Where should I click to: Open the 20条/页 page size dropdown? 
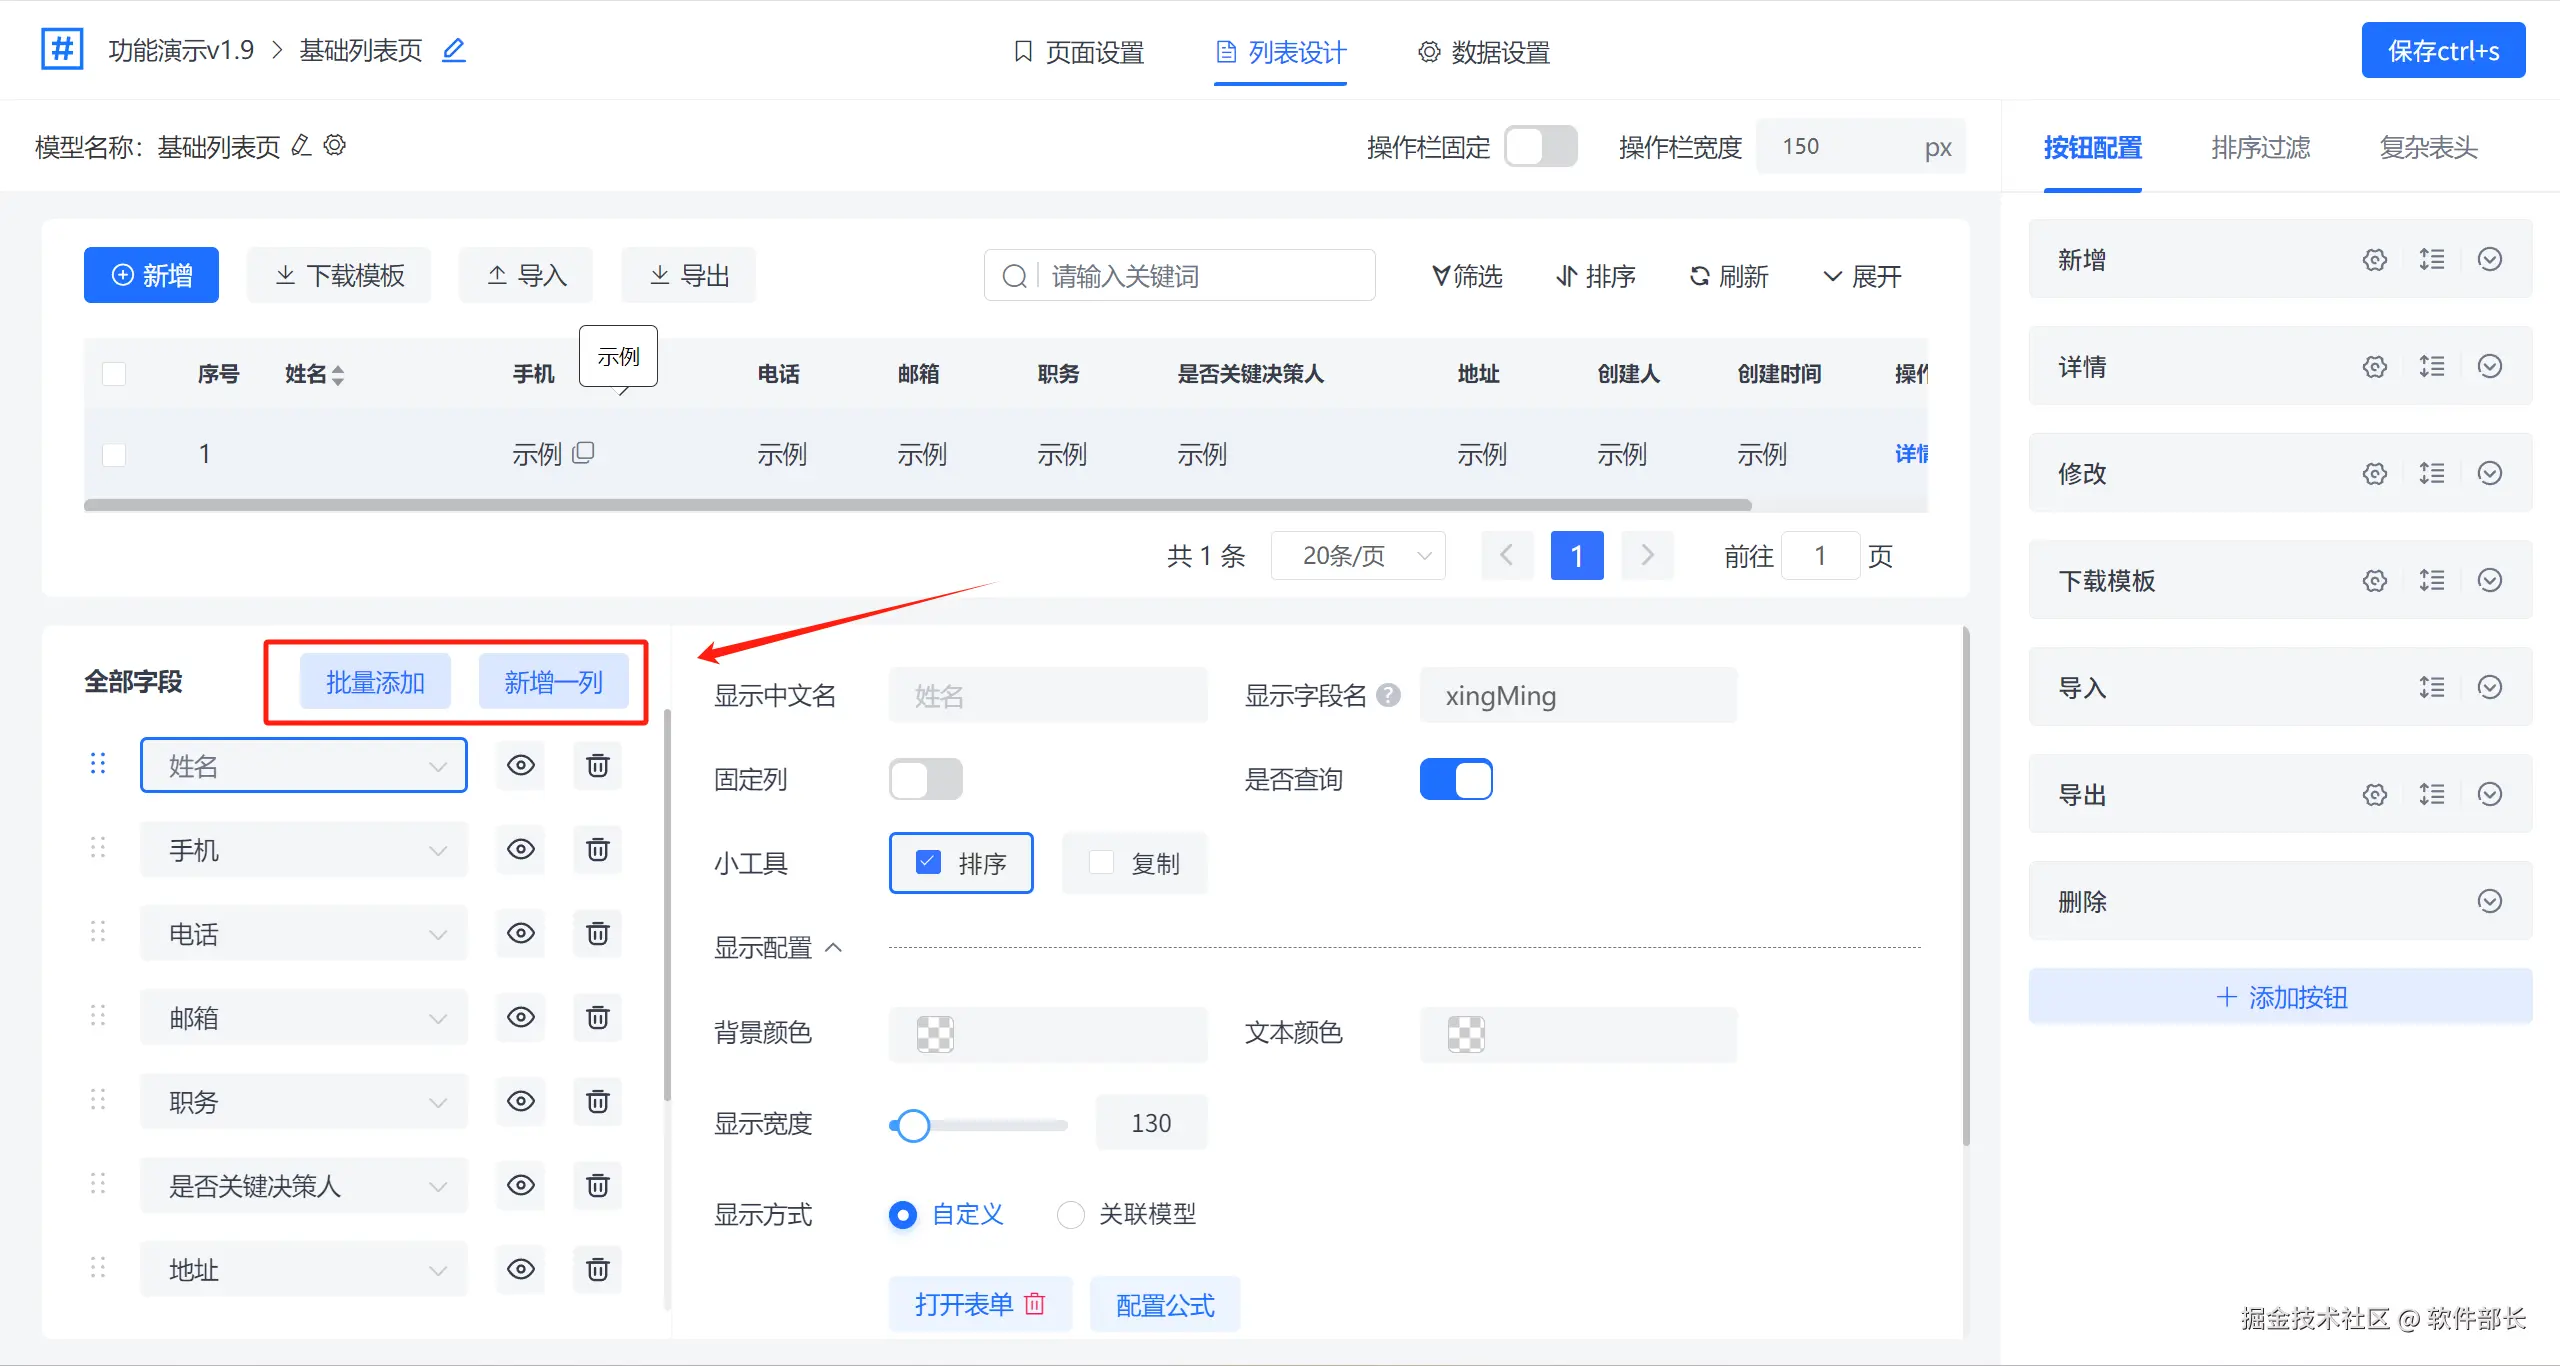(1358, 556)
